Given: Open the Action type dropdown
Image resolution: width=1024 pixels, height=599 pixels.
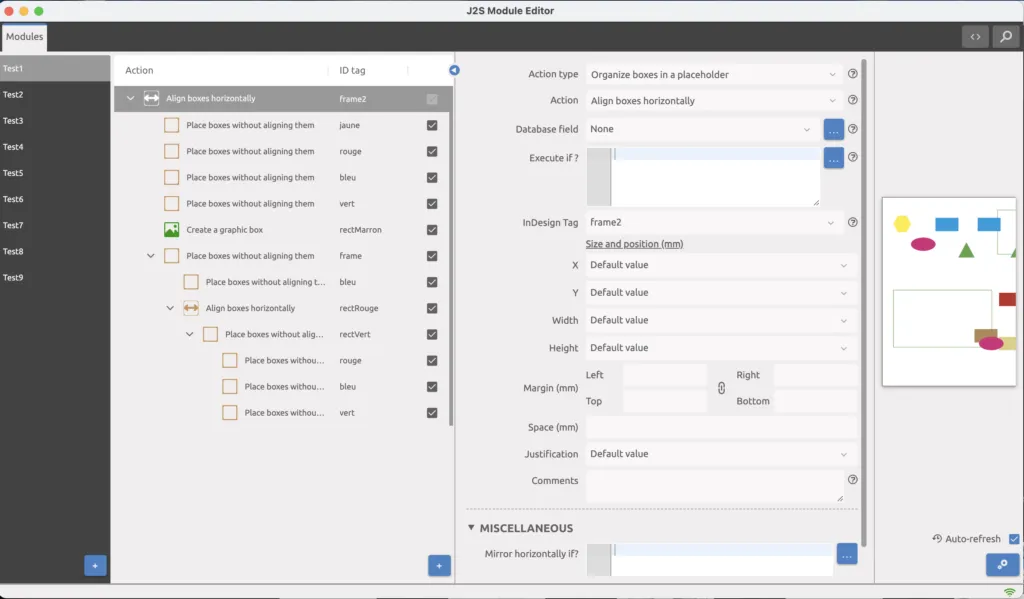Looking at the screenshot, I should pyautogui.click(x=714, y=74).
